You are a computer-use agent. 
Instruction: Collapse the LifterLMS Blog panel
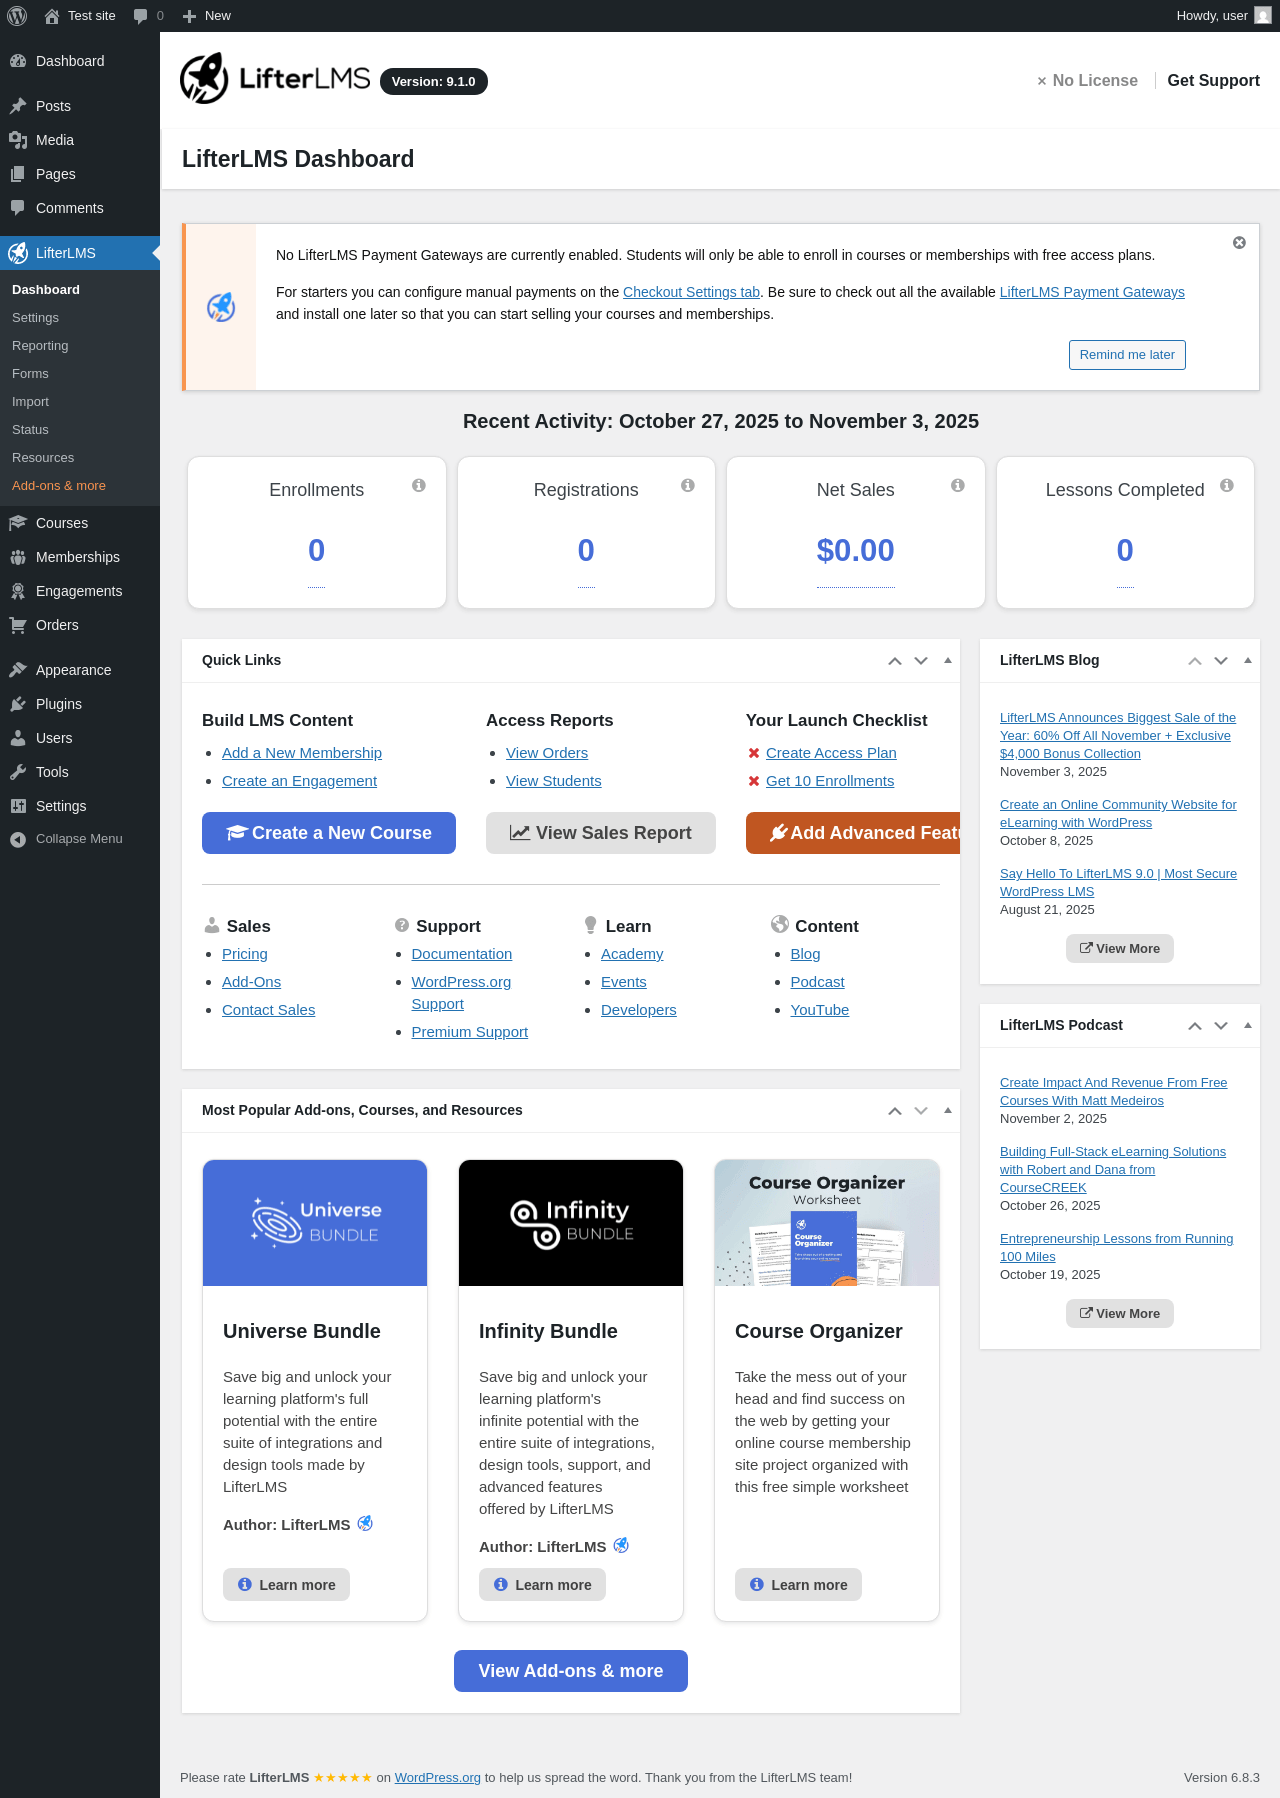click(x=1248, y=661)
